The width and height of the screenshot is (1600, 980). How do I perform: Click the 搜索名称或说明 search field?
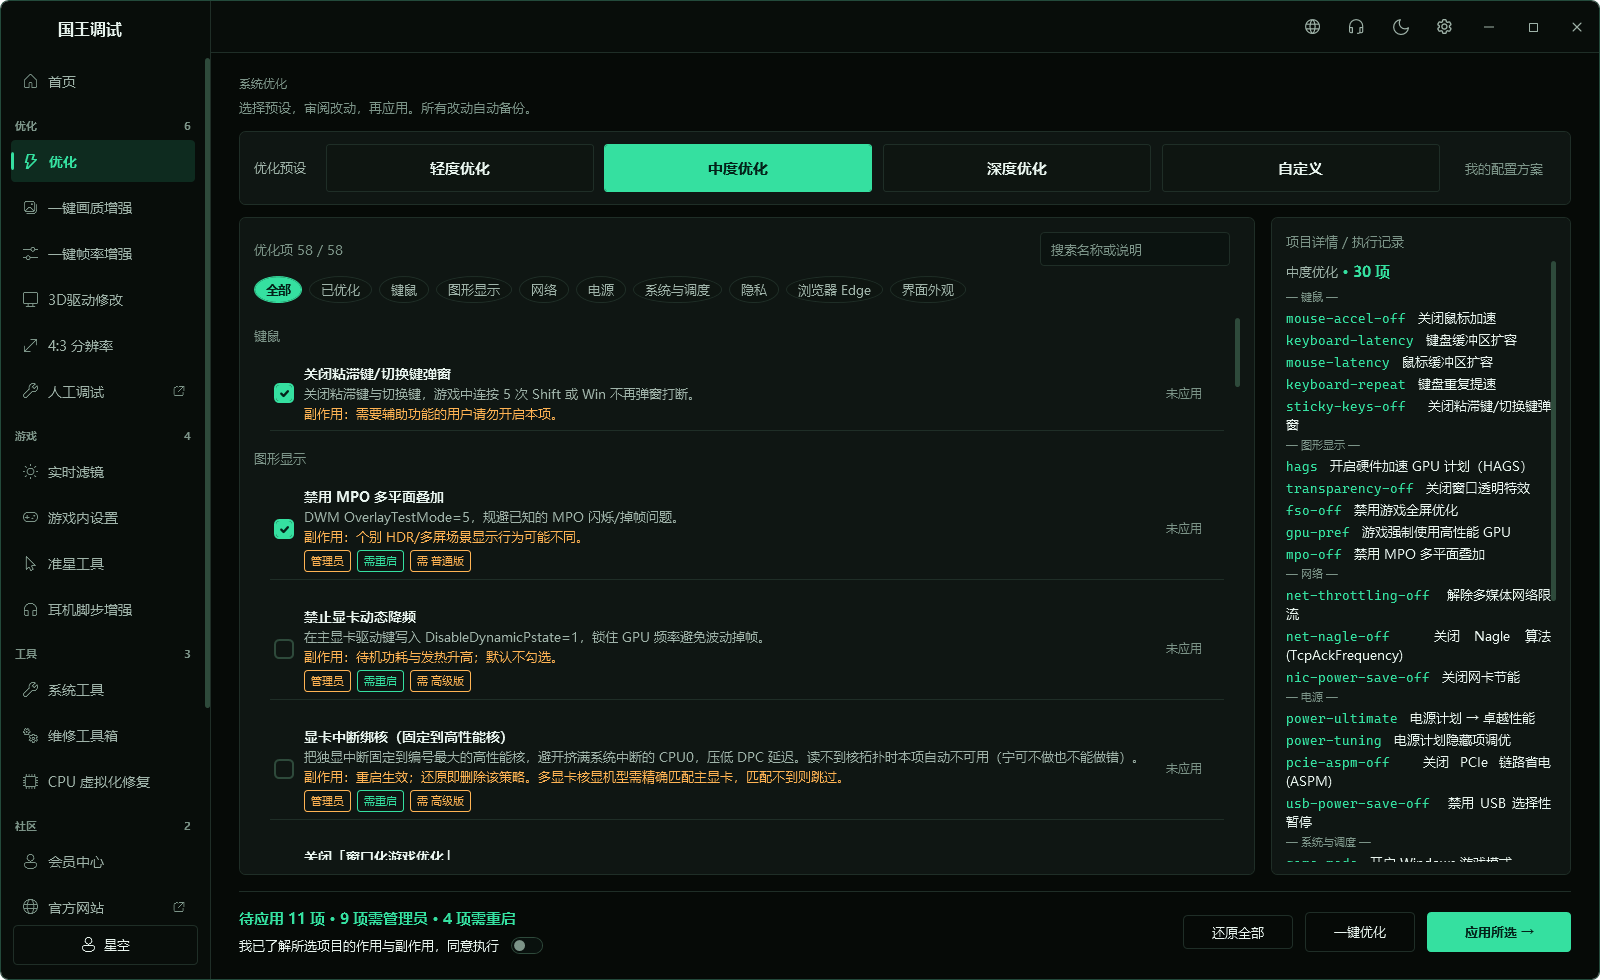coord(1135,250)
